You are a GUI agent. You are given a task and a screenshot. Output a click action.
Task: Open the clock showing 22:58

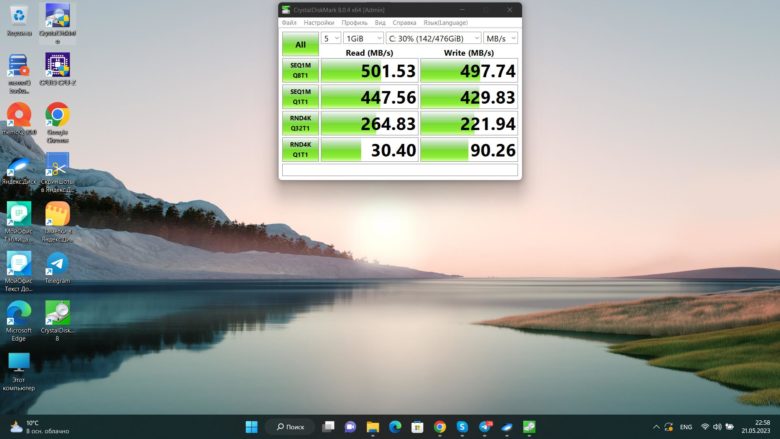(x=756, y=427)
